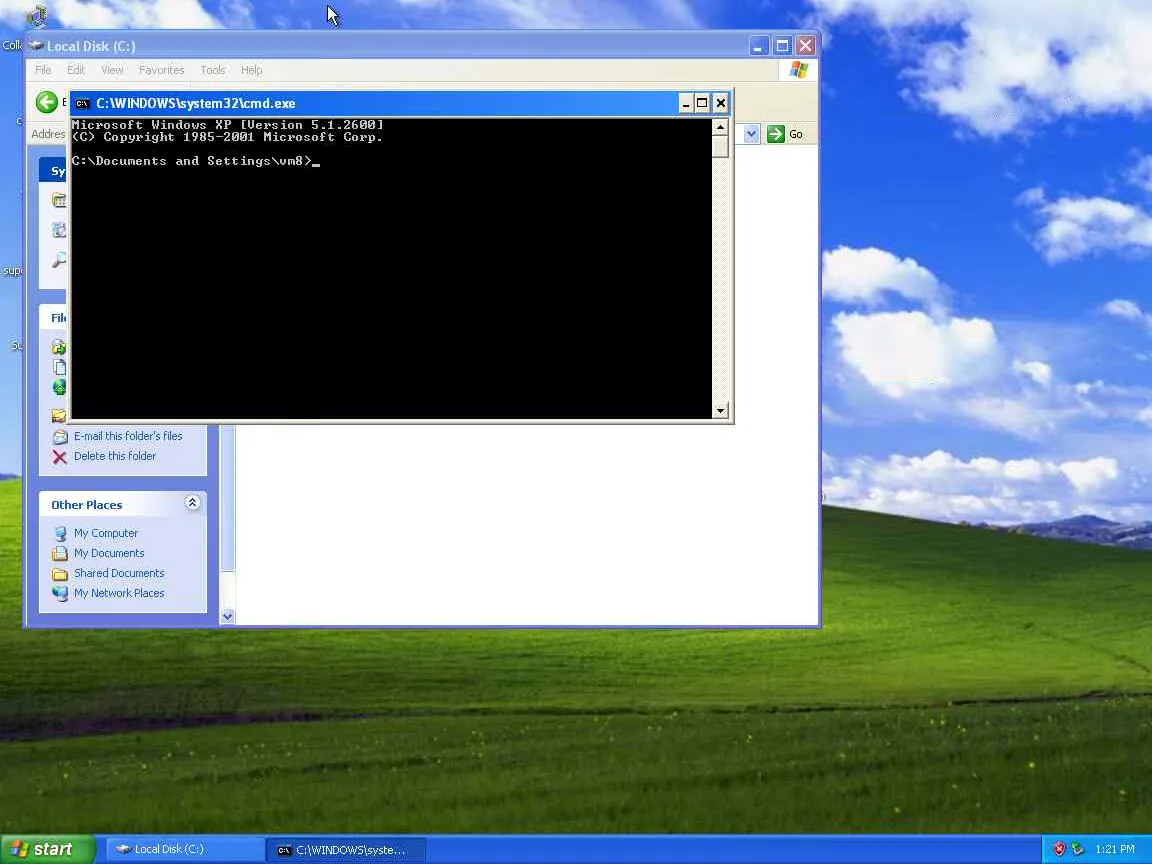1152x864 pixels.
Task: Click the red security shield tray icon
Action: coord(1059,849)
